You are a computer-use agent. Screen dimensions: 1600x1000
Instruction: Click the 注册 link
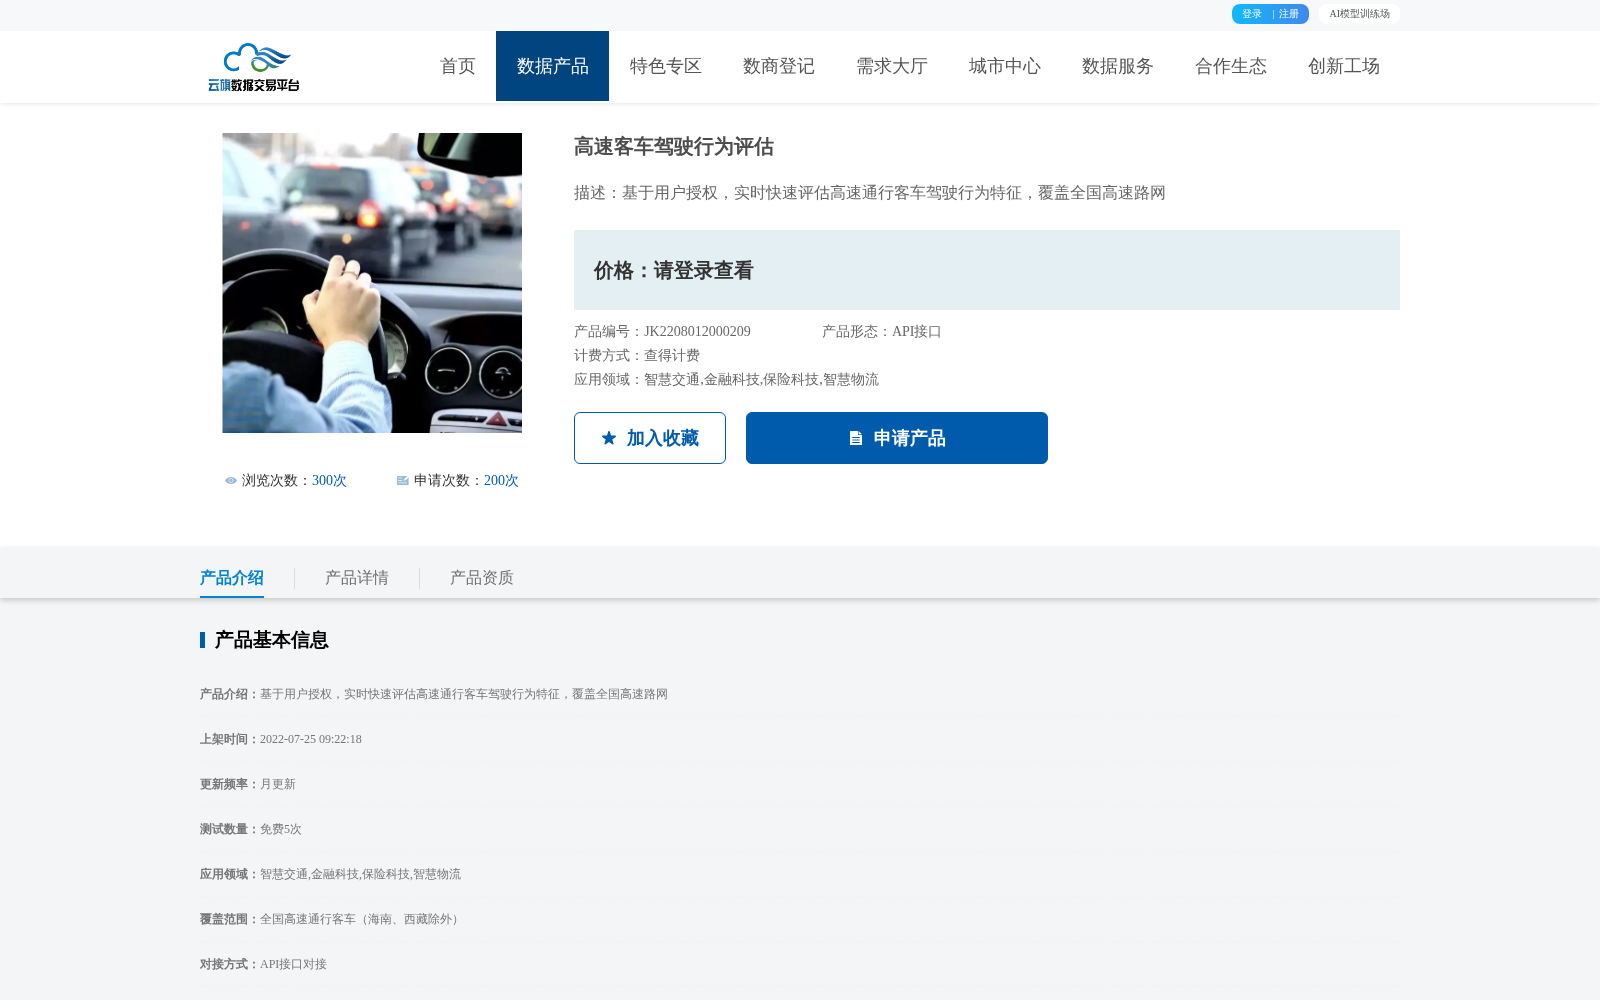click(x=1289, y=14)
